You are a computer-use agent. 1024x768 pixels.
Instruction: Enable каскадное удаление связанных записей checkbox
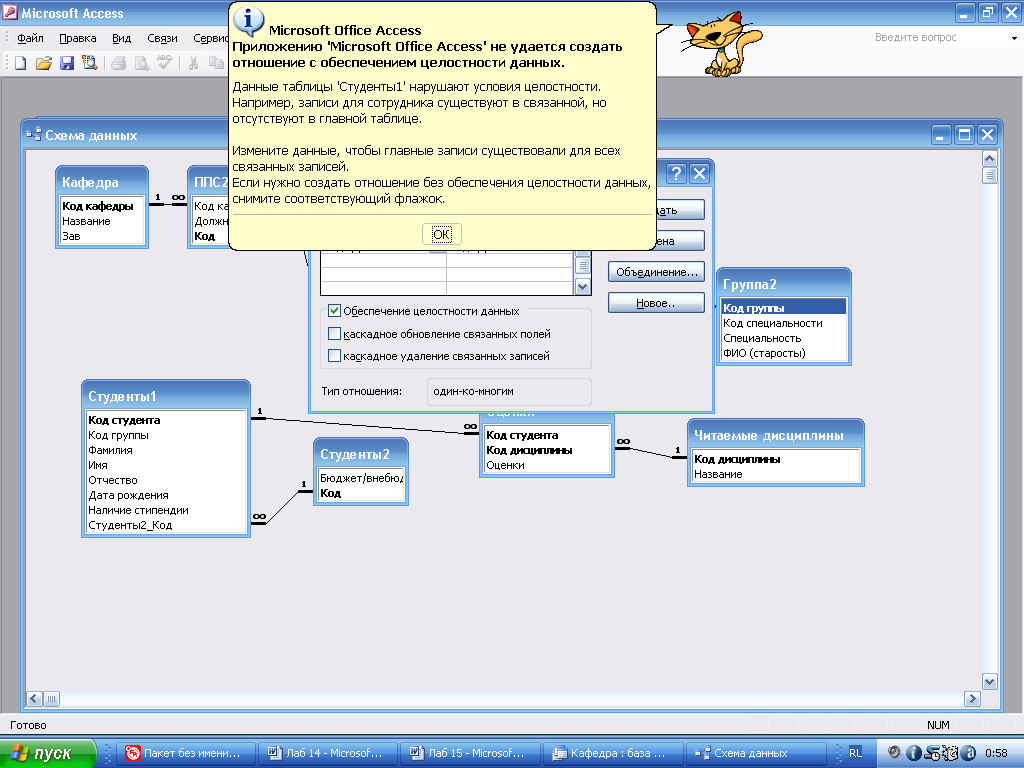coord(334,356)
